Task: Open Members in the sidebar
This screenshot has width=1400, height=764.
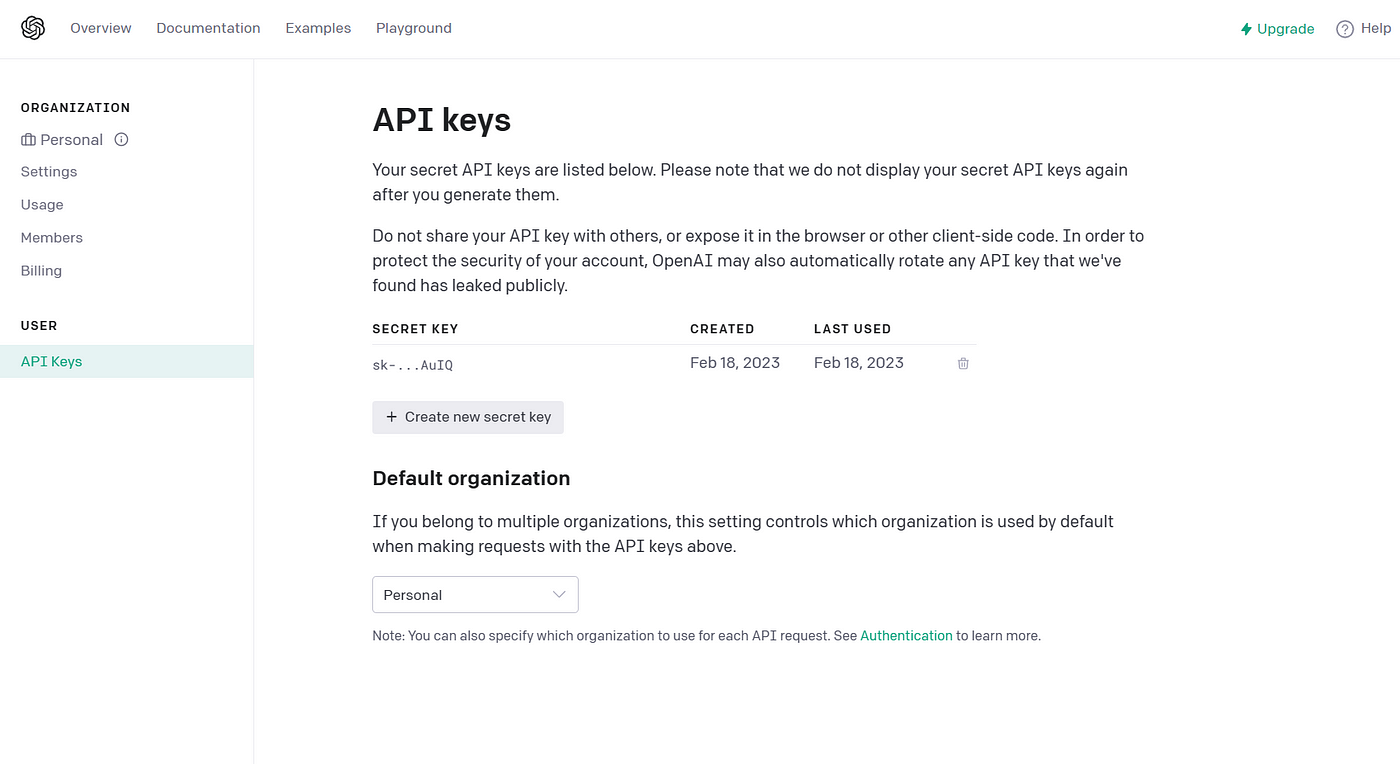Action: pyautogui.click(x=52, y=238)
